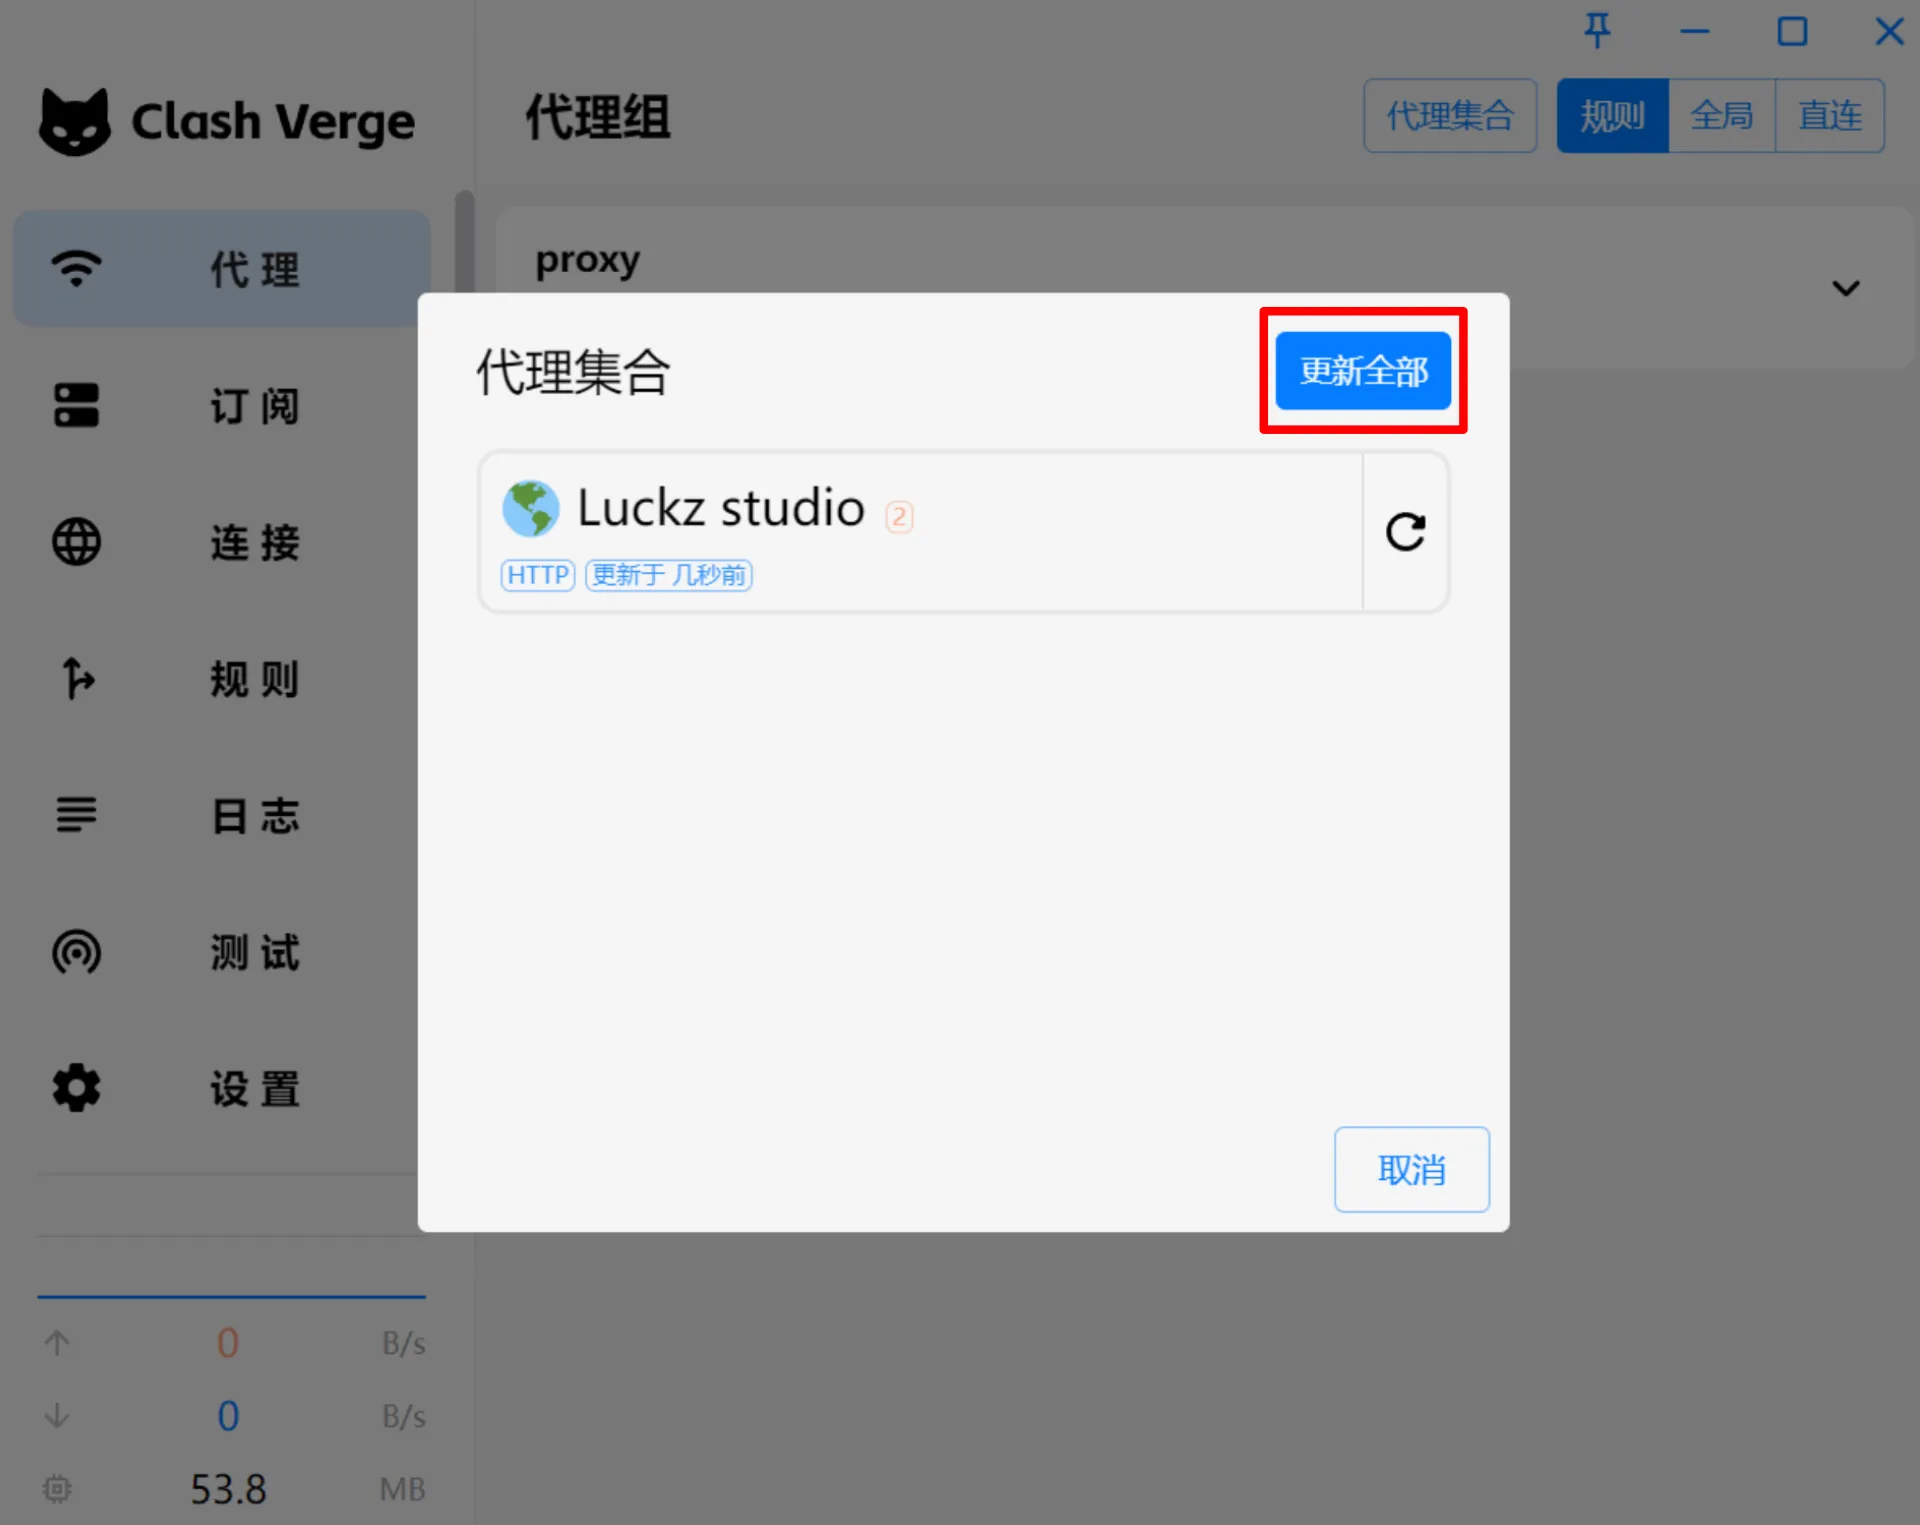Click the Luckz studio globe thumbnail
Image resolution: width=1920 pixels, height=1525 pixels.
click(530, 508)
